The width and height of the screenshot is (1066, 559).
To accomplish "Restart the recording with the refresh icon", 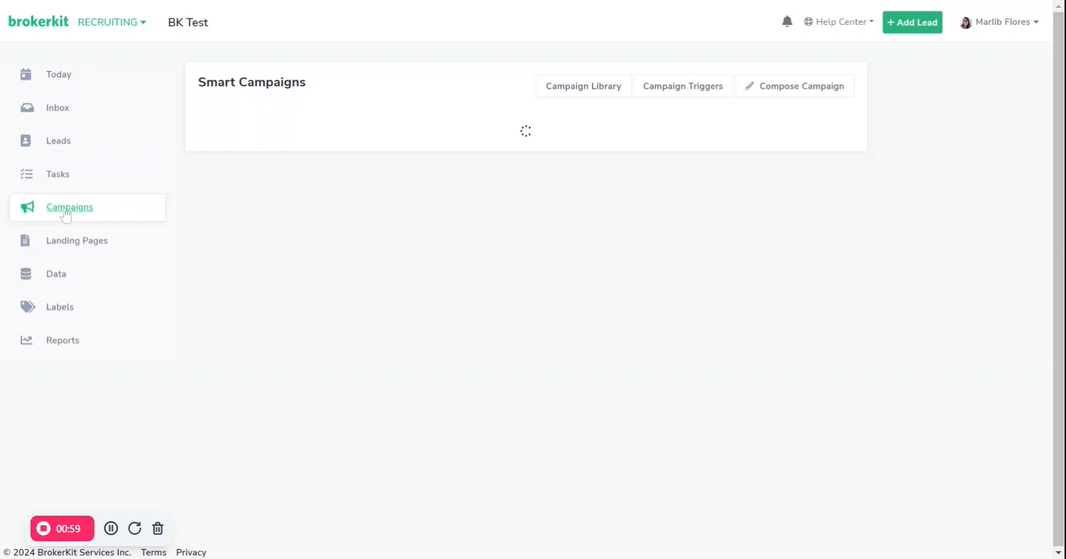I will [x=135, y=529].
